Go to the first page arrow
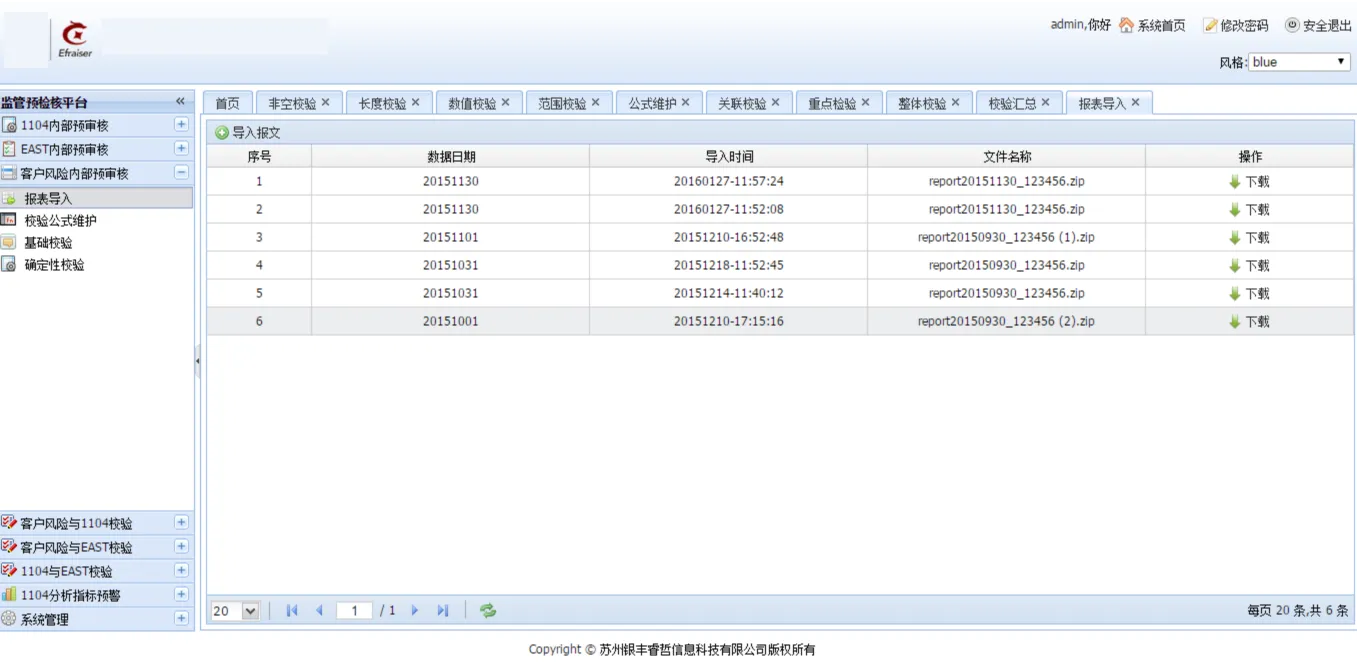This screenshot has width=1357, height=669. (x=292, y=611)
